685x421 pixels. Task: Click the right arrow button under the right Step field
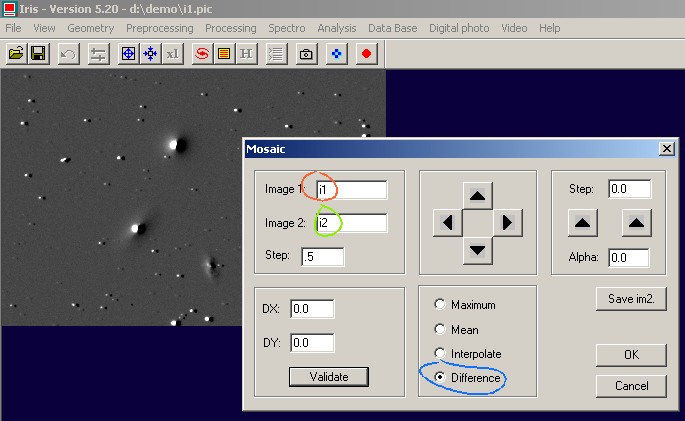(637, 223)
